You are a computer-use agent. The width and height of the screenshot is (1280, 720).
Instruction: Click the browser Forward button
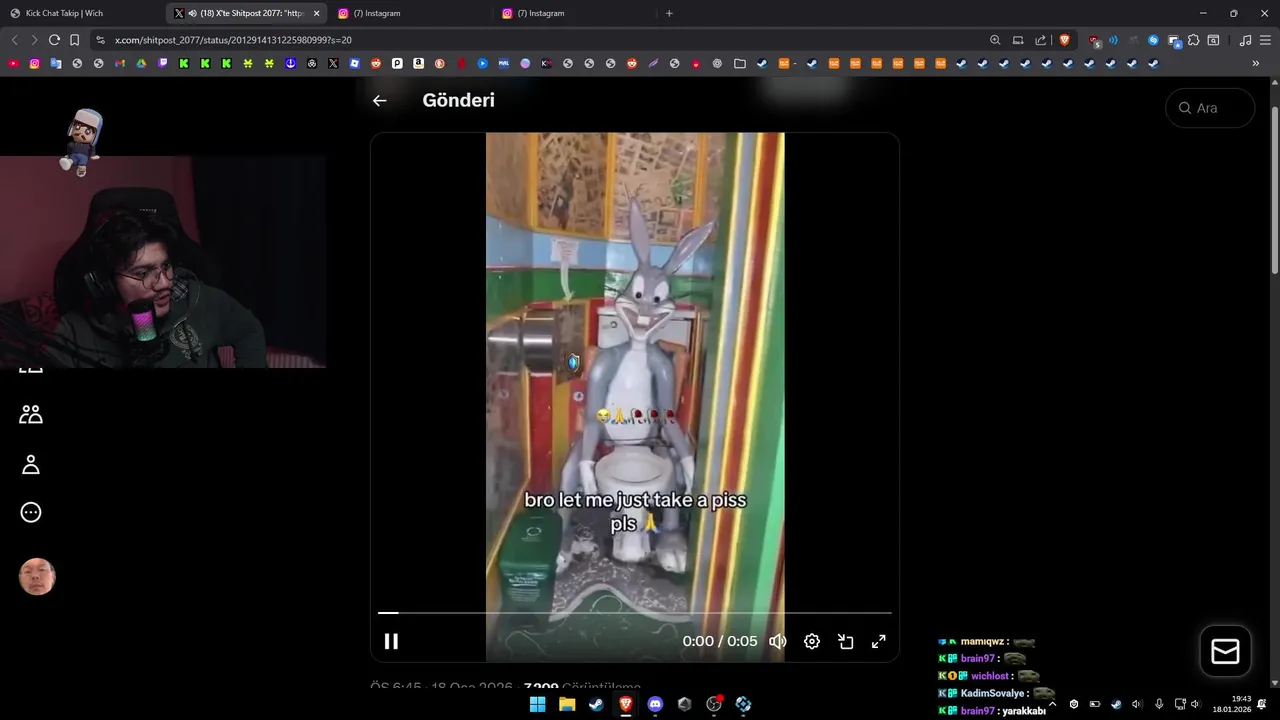point(34,40)
